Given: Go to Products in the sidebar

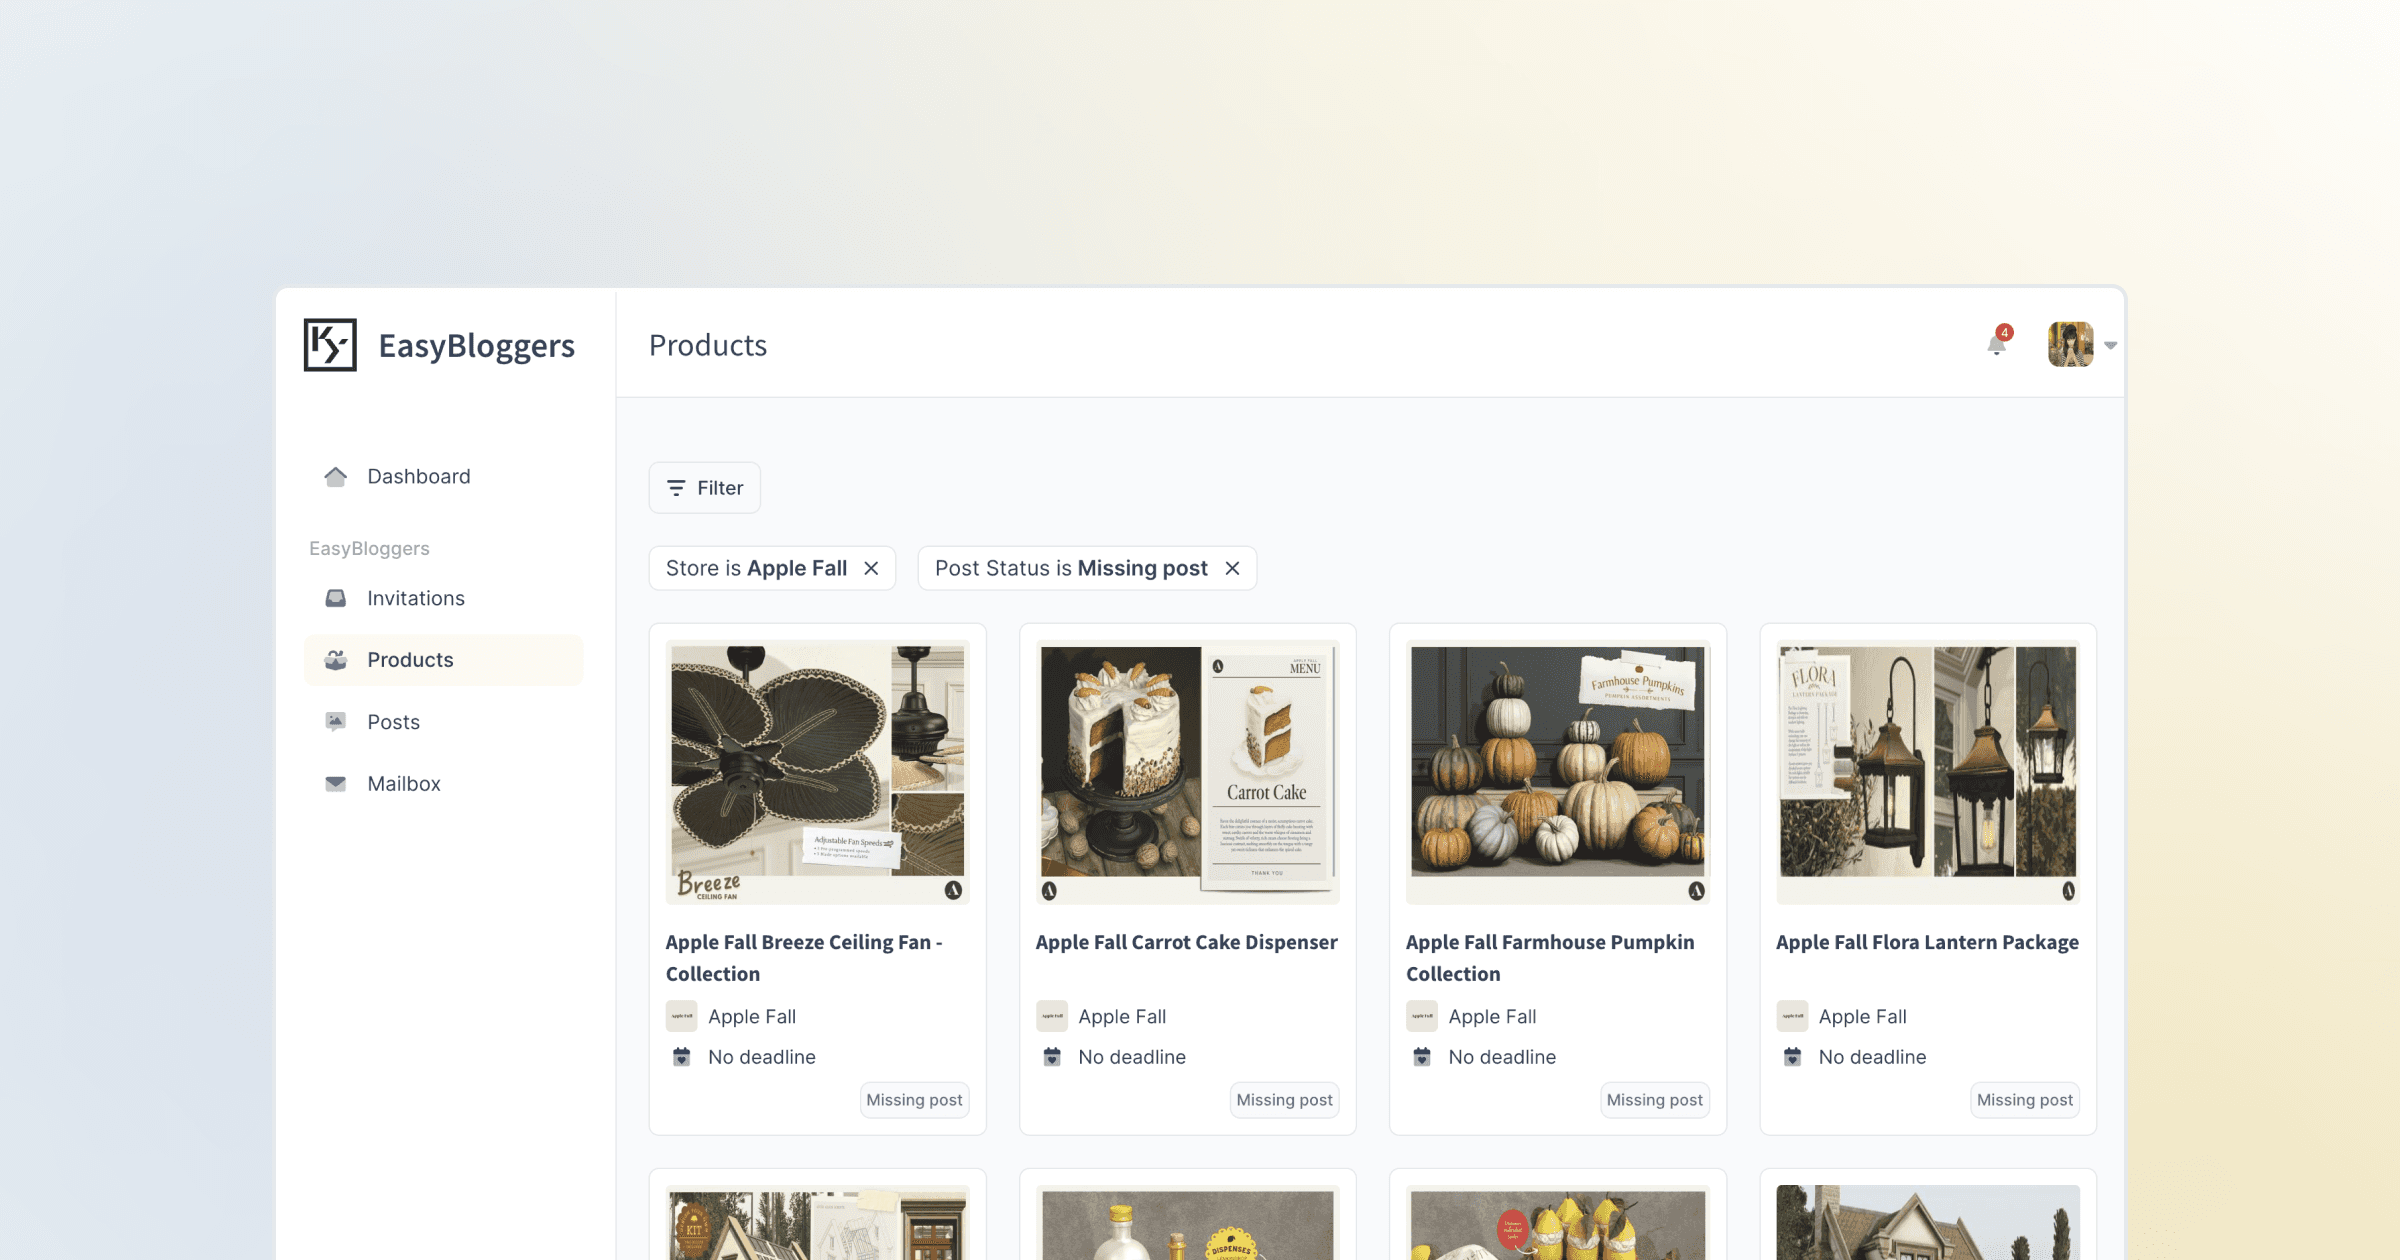Looking at the screenshot, I should point(410,660).
